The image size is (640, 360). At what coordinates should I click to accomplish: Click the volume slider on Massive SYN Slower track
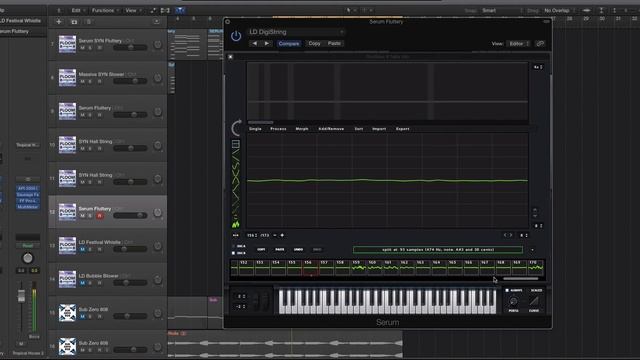(130, 81)
